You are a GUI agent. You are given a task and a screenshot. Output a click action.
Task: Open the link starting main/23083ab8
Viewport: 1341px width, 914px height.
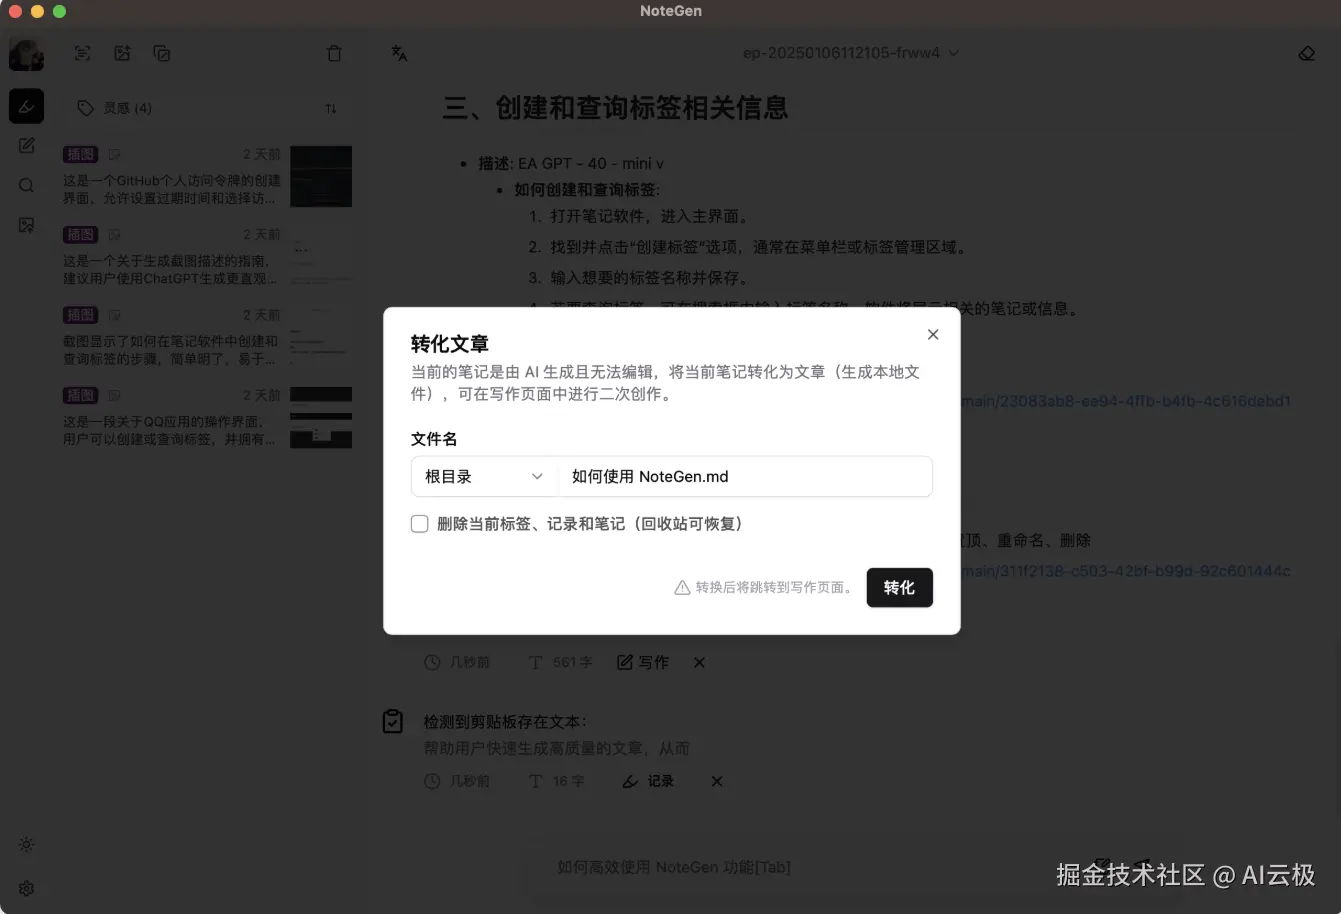[x=1126, y=401]
